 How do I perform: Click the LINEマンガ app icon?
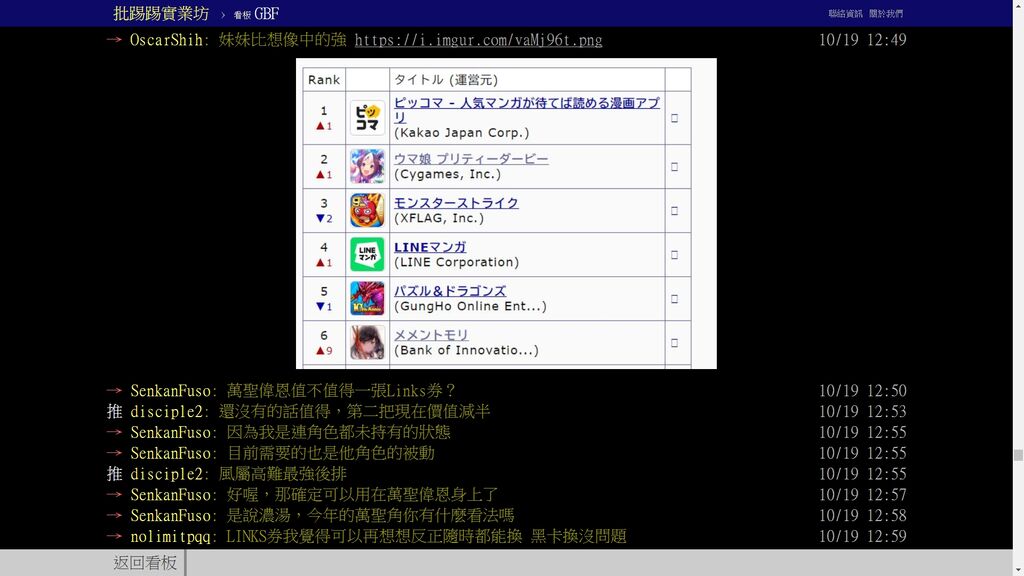point(367,254)
